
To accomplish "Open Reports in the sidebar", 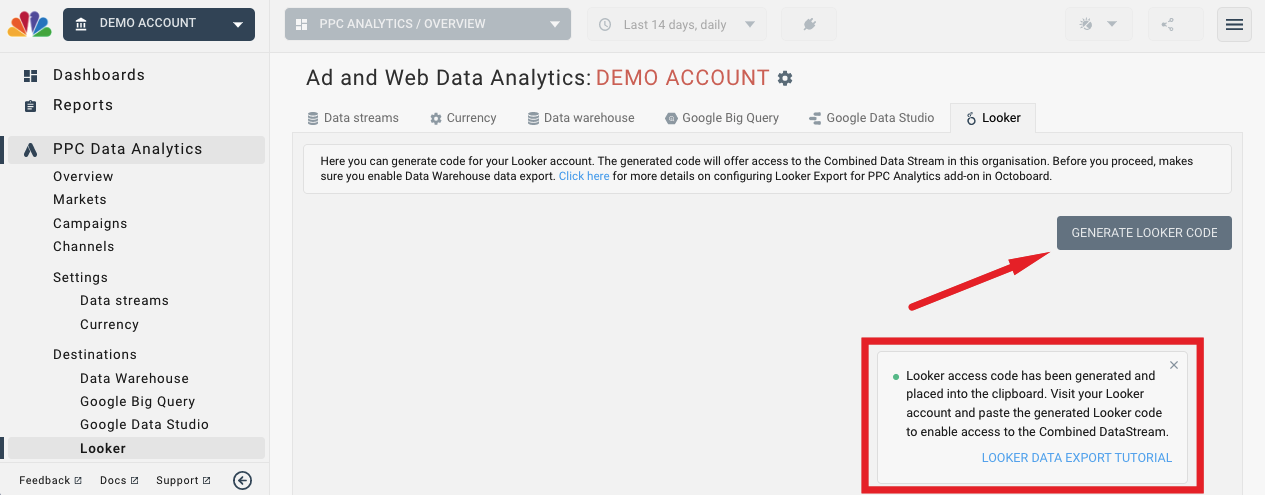I will click(83, 105).
